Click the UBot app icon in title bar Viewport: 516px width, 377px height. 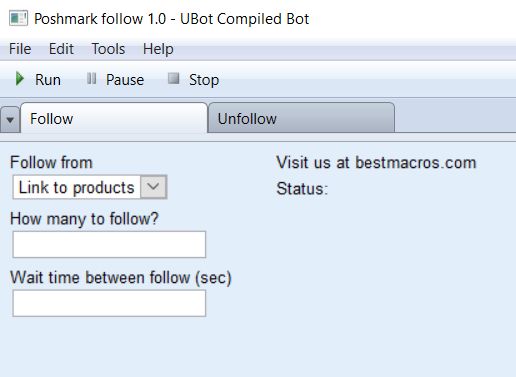pyautogui.click(x=18, y=18)
